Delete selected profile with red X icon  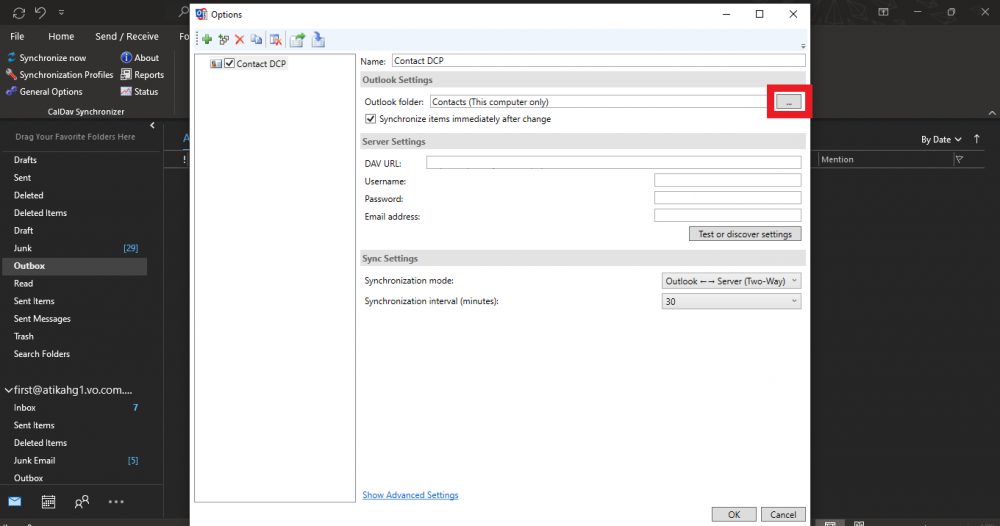coord(239,39)
